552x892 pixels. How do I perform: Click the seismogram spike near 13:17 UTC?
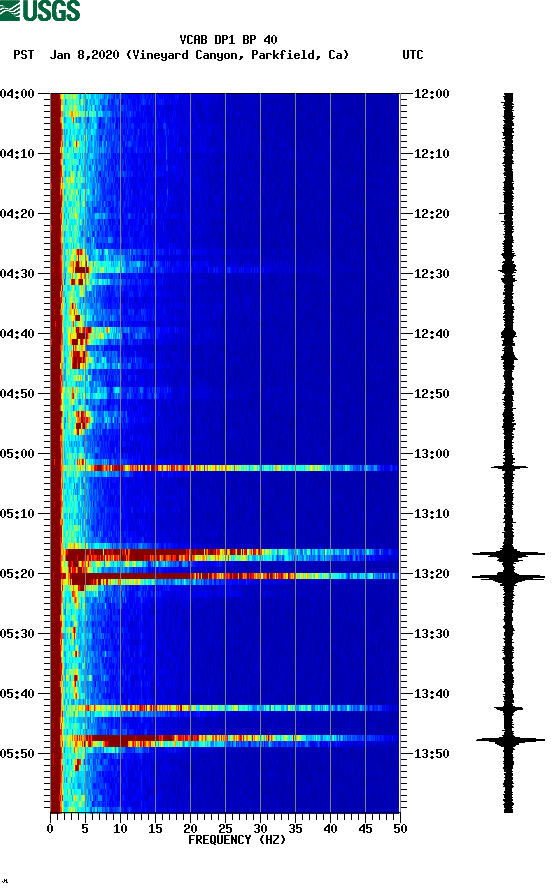coord(508,554)
